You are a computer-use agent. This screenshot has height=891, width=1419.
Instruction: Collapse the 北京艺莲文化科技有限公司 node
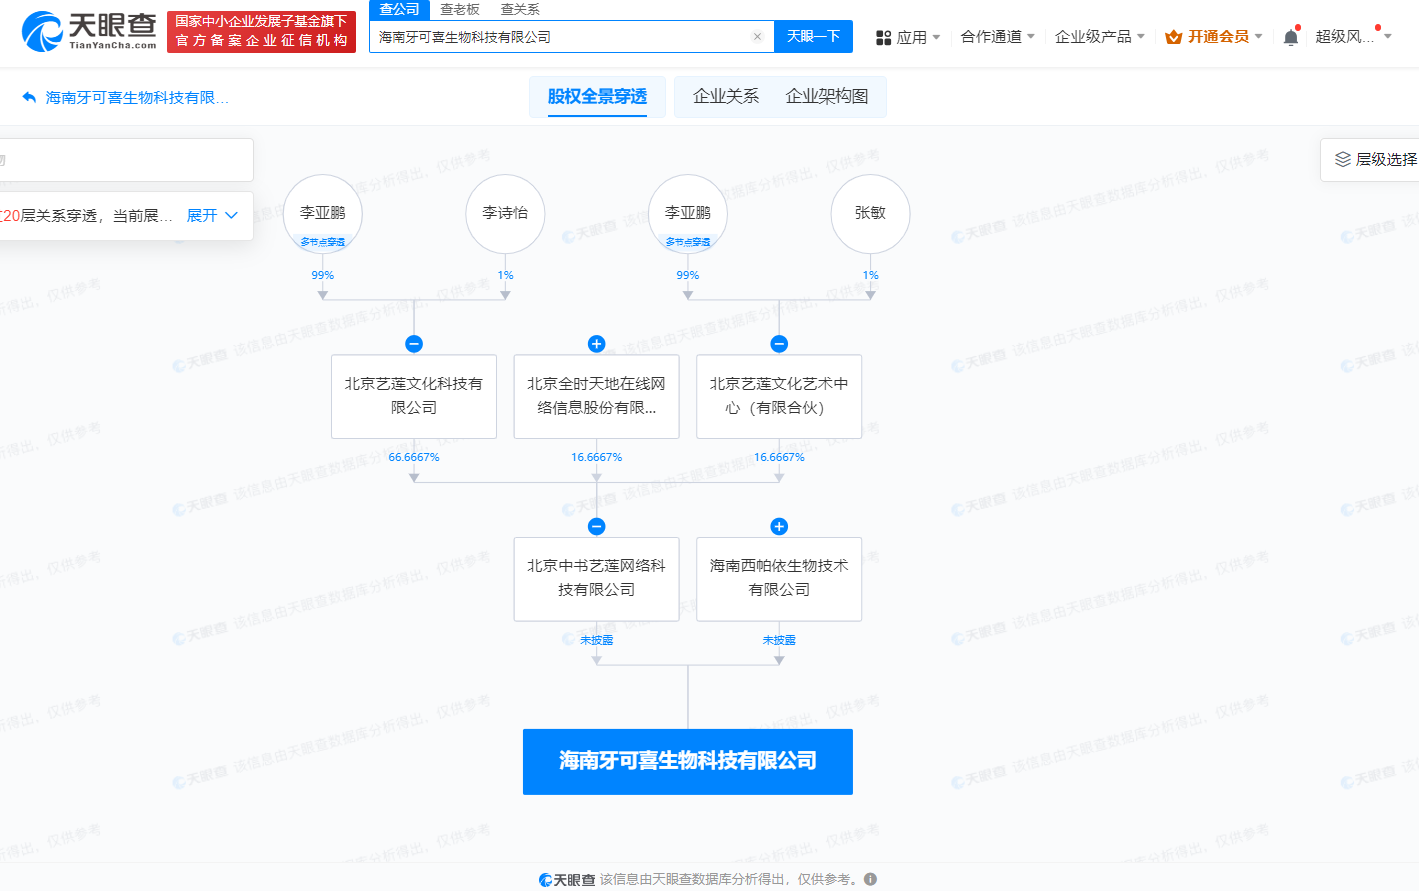pyautogui.click(x=414, y=344)
